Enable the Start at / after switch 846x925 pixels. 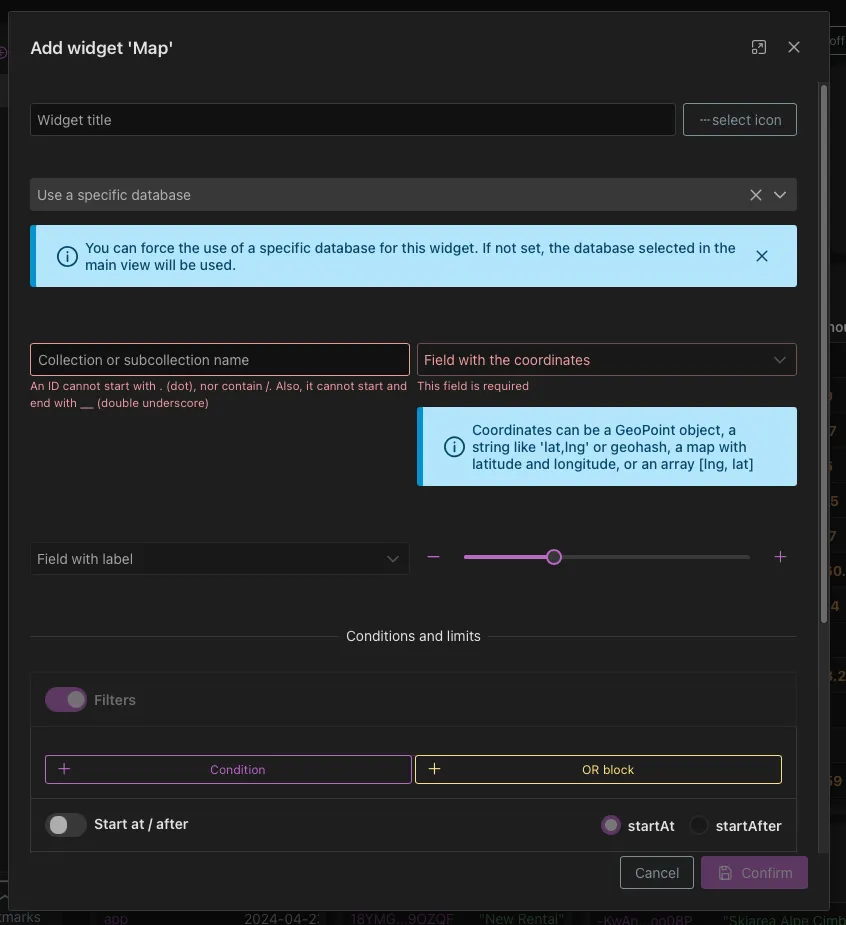(x=66, y=825)
